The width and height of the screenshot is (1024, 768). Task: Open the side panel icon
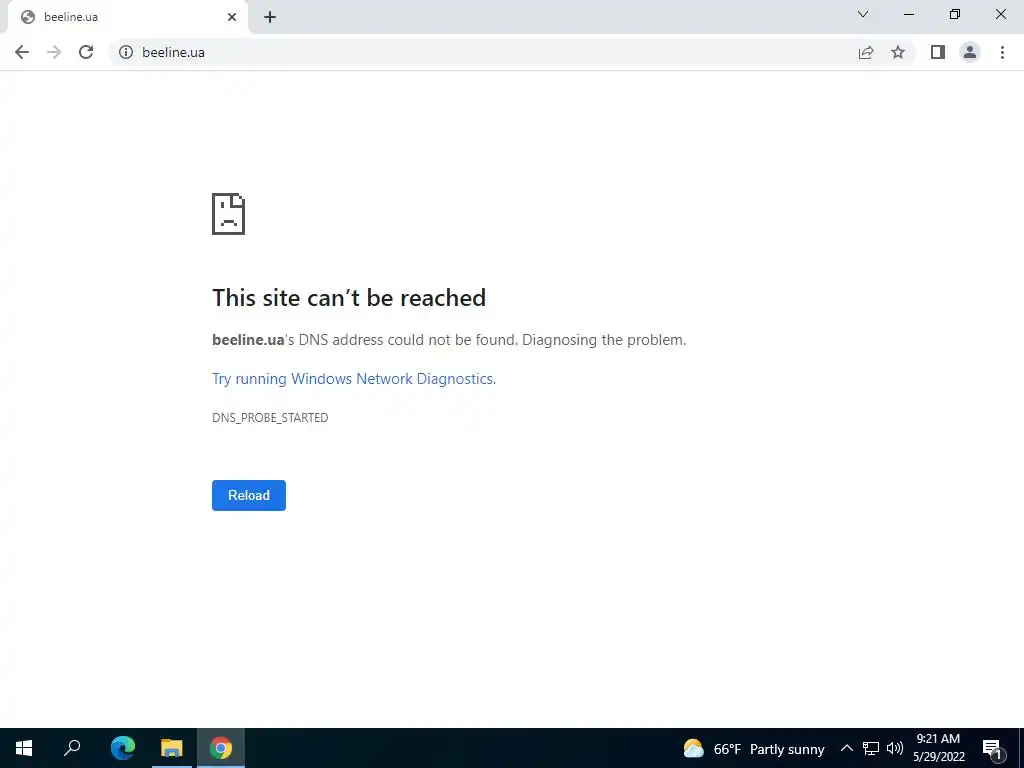[x=938, y=52]
